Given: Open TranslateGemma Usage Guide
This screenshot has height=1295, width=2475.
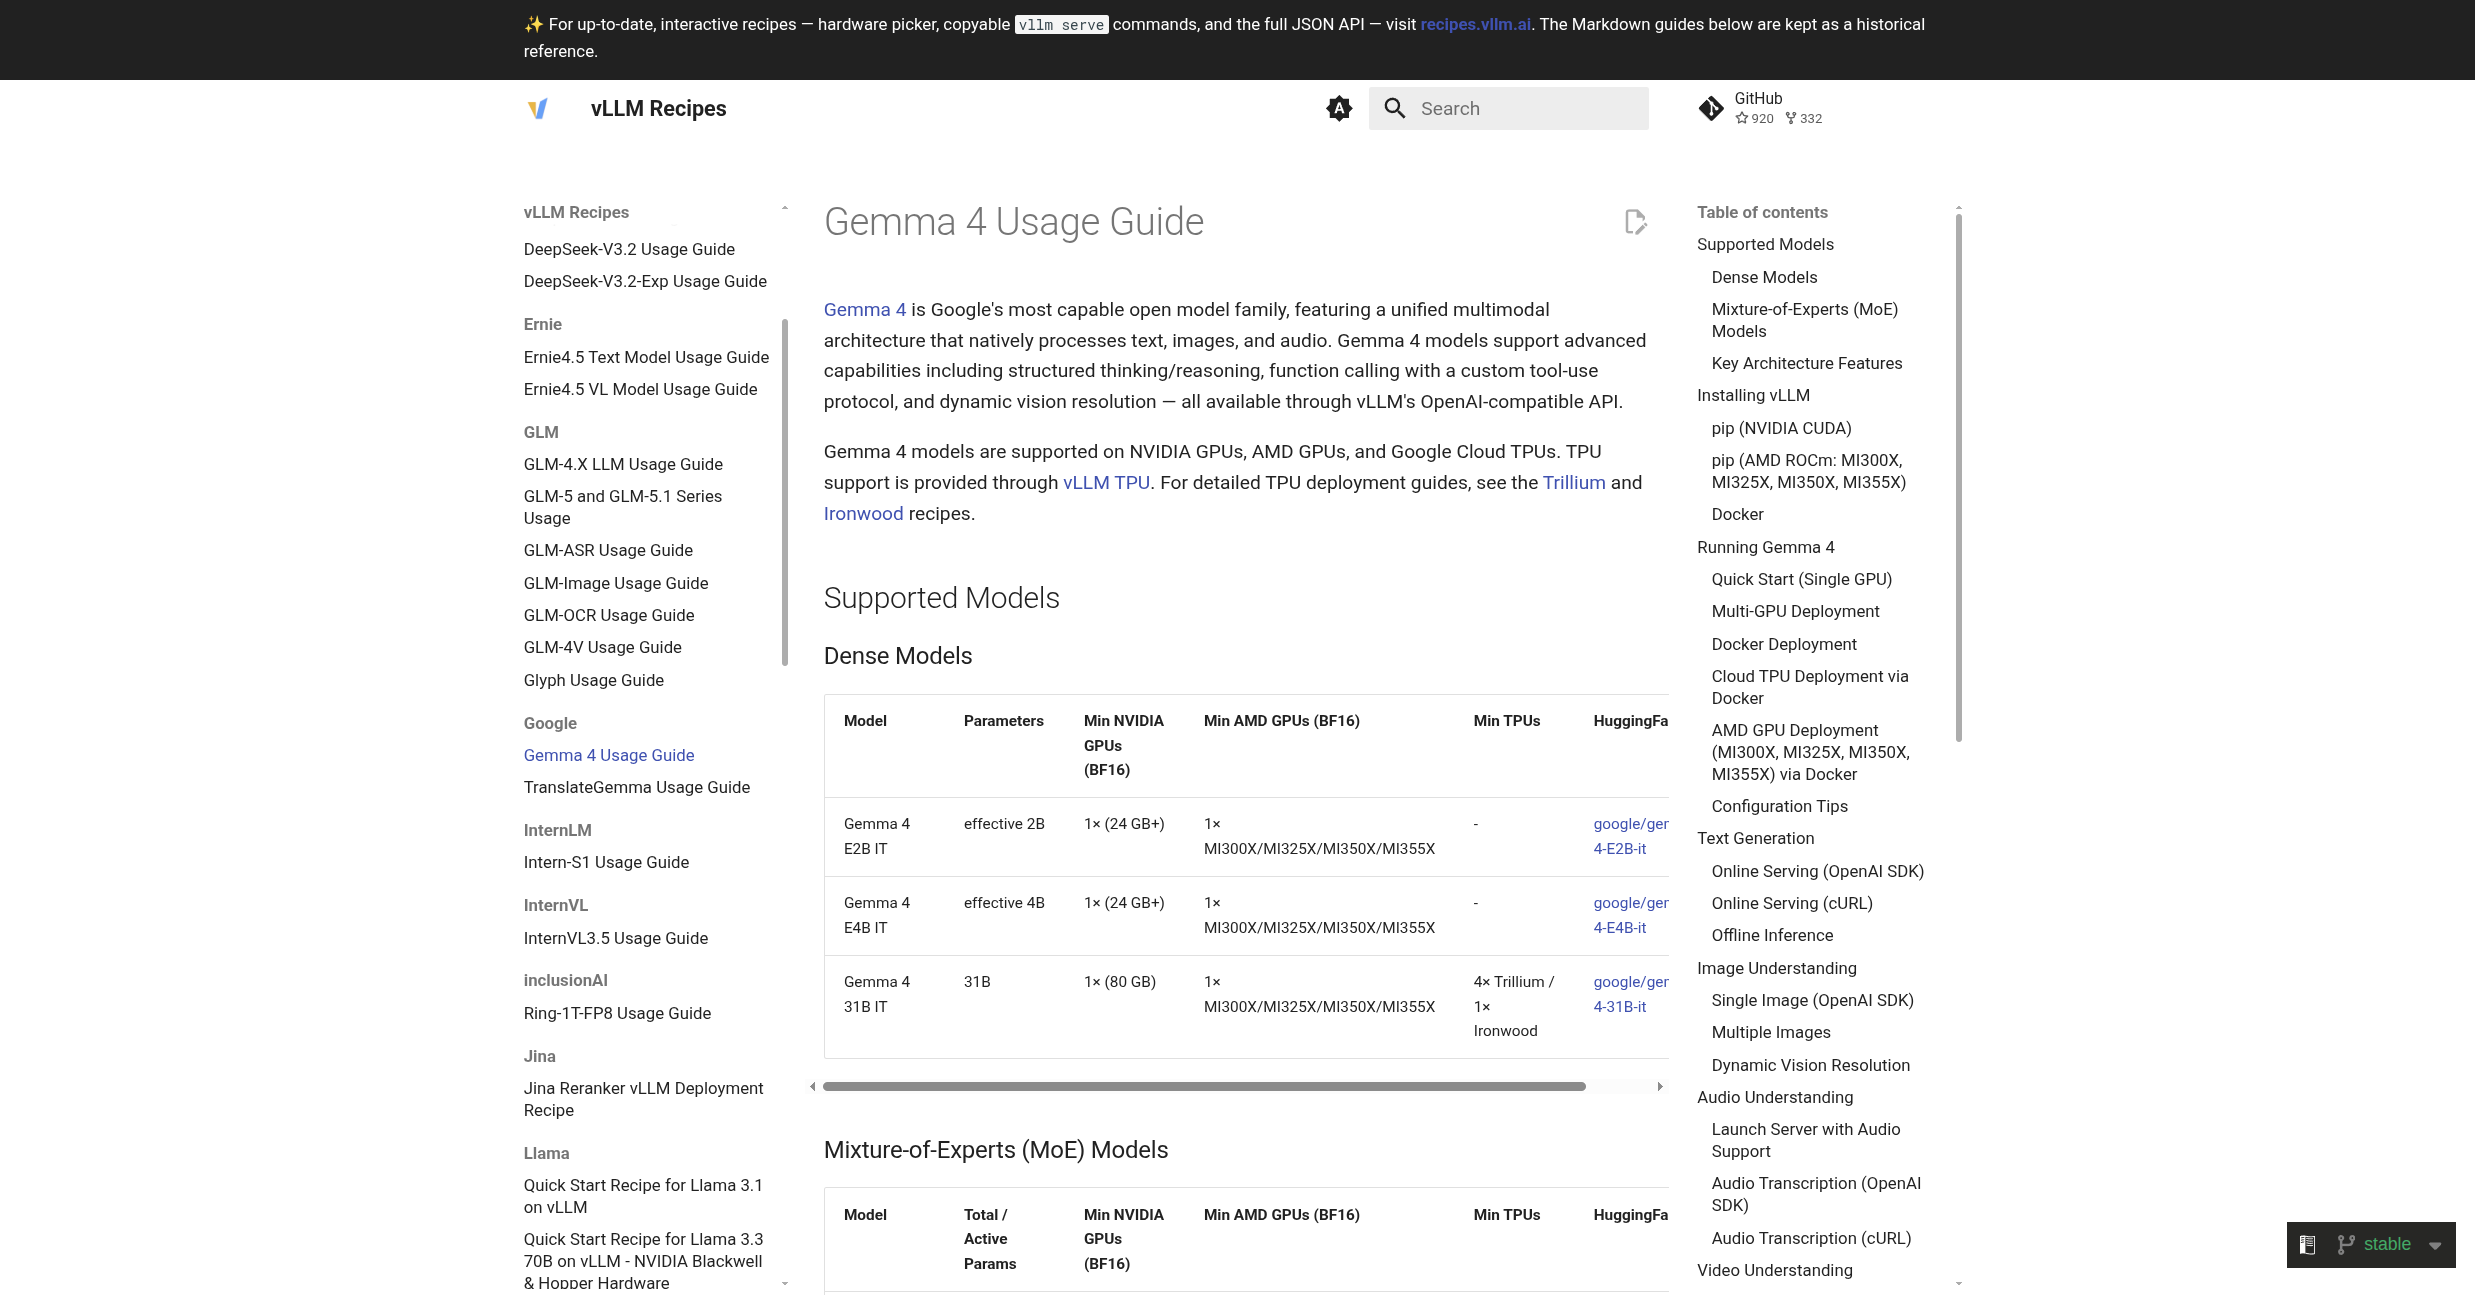Looking at the screenshot, I should (637, 787).
